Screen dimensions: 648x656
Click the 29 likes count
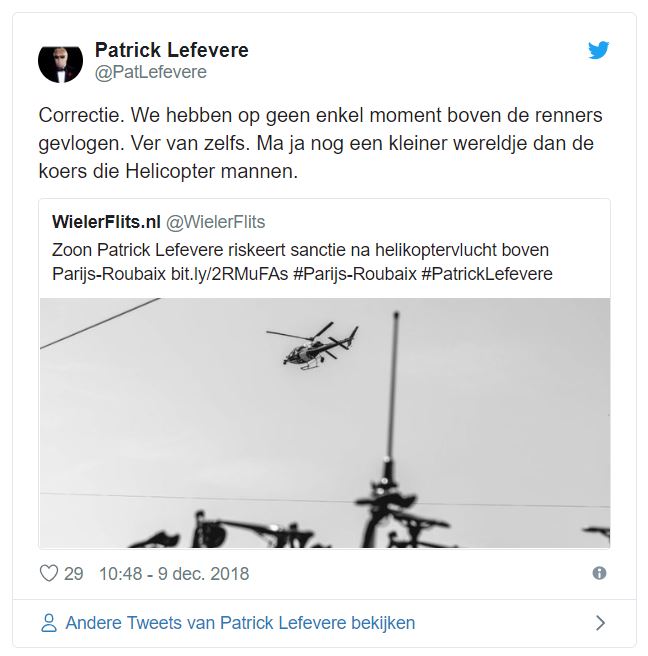tap(74, 574)
